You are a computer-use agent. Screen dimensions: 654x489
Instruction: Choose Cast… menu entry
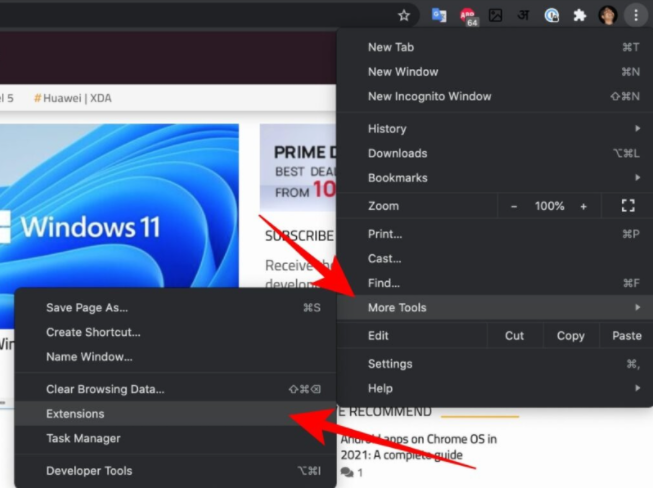pyautogui.click(x=495, y=259)
